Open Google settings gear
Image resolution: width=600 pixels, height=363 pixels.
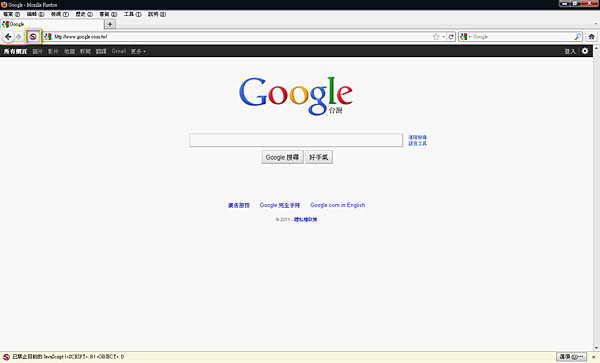tap(585, 51)
